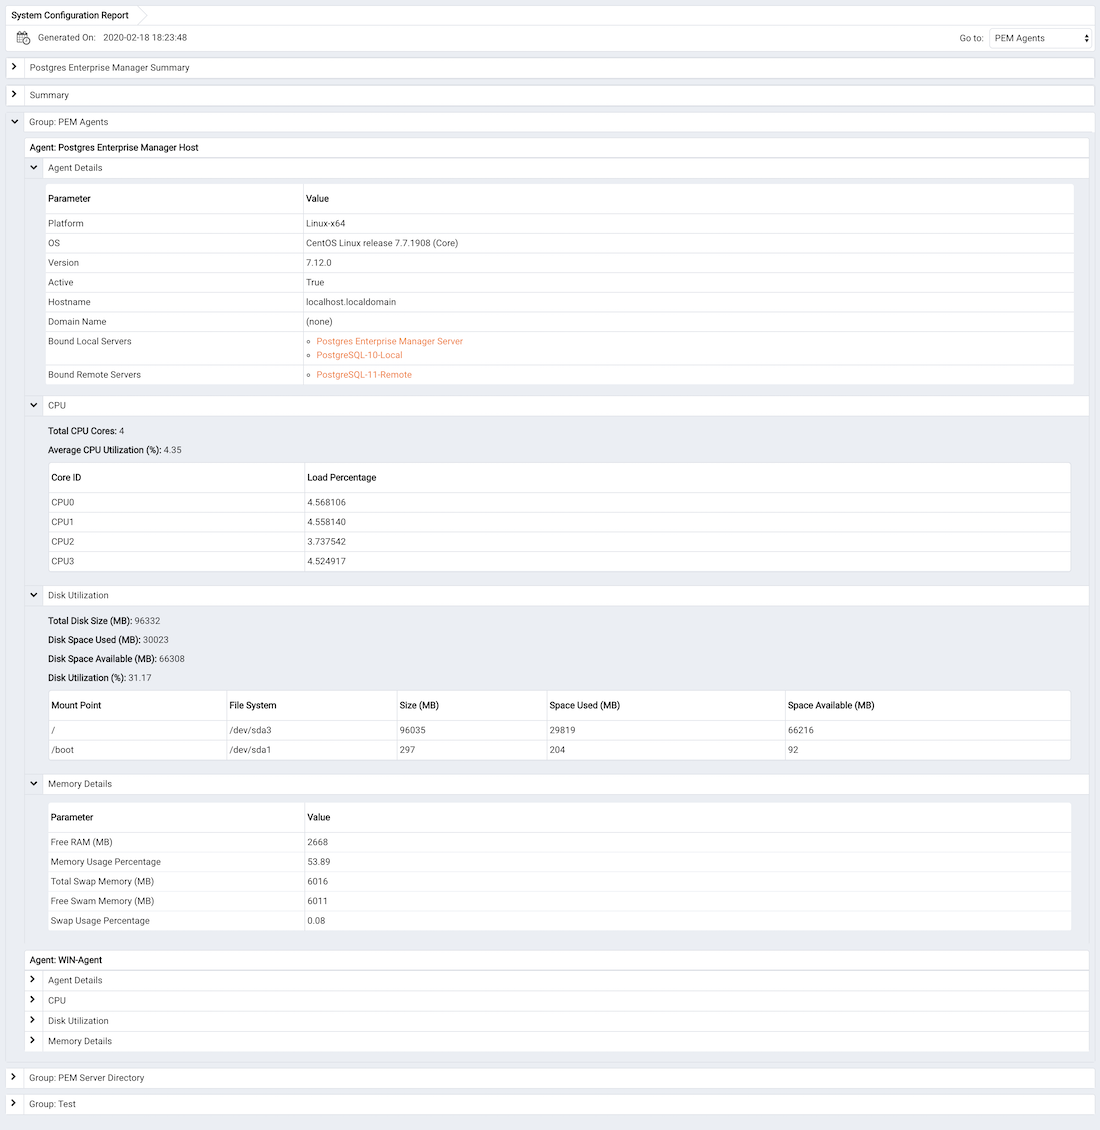The width and height of the screenshot is (1100, 1130).
Task: Expand CPU section under WIN-Agent
Action: 32,1000
